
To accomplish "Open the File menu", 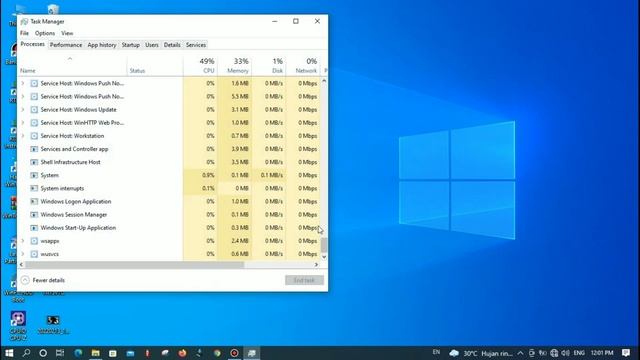I will click(x=24, y=33).
